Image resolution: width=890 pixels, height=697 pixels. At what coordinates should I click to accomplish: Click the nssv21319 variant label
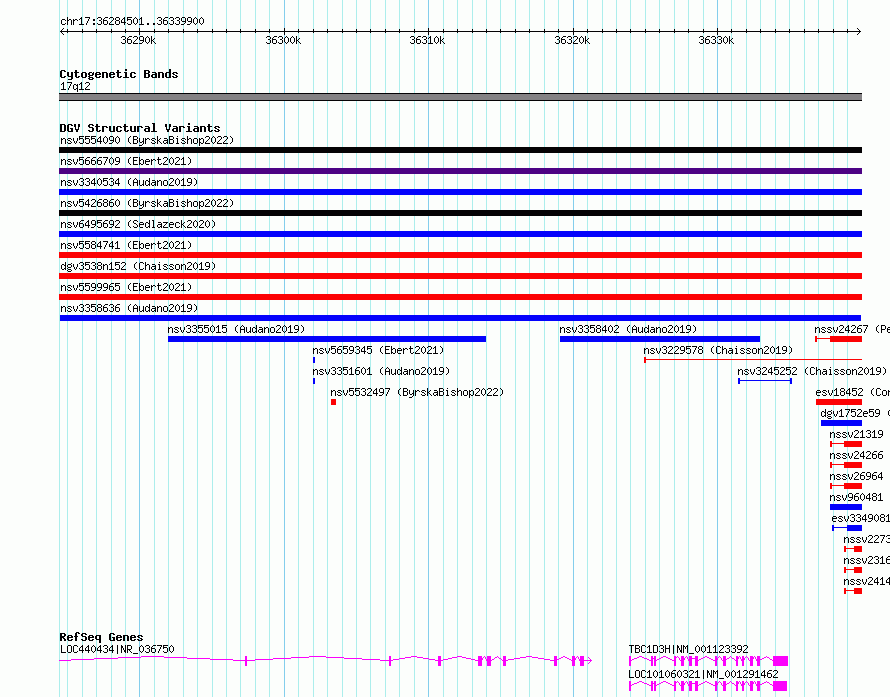(856, 434)
